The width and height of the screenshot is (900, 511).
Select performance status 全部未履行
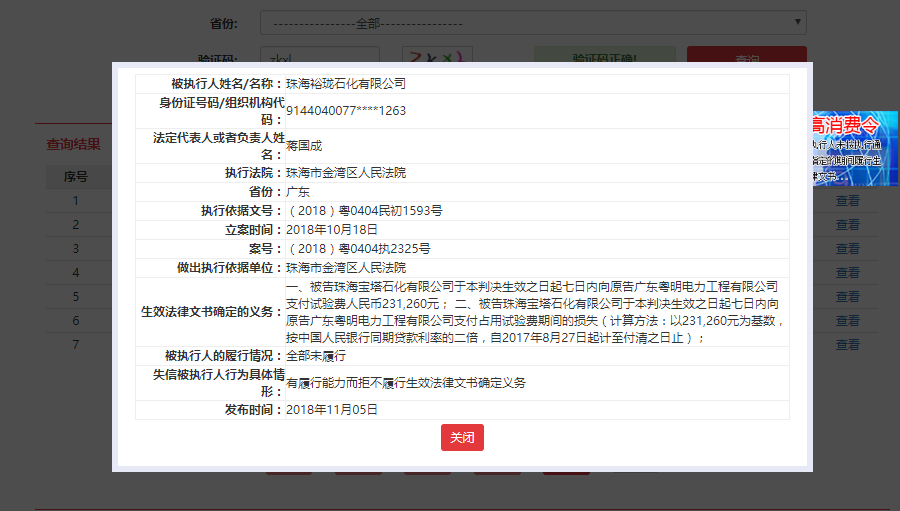(x=316, y=356)
